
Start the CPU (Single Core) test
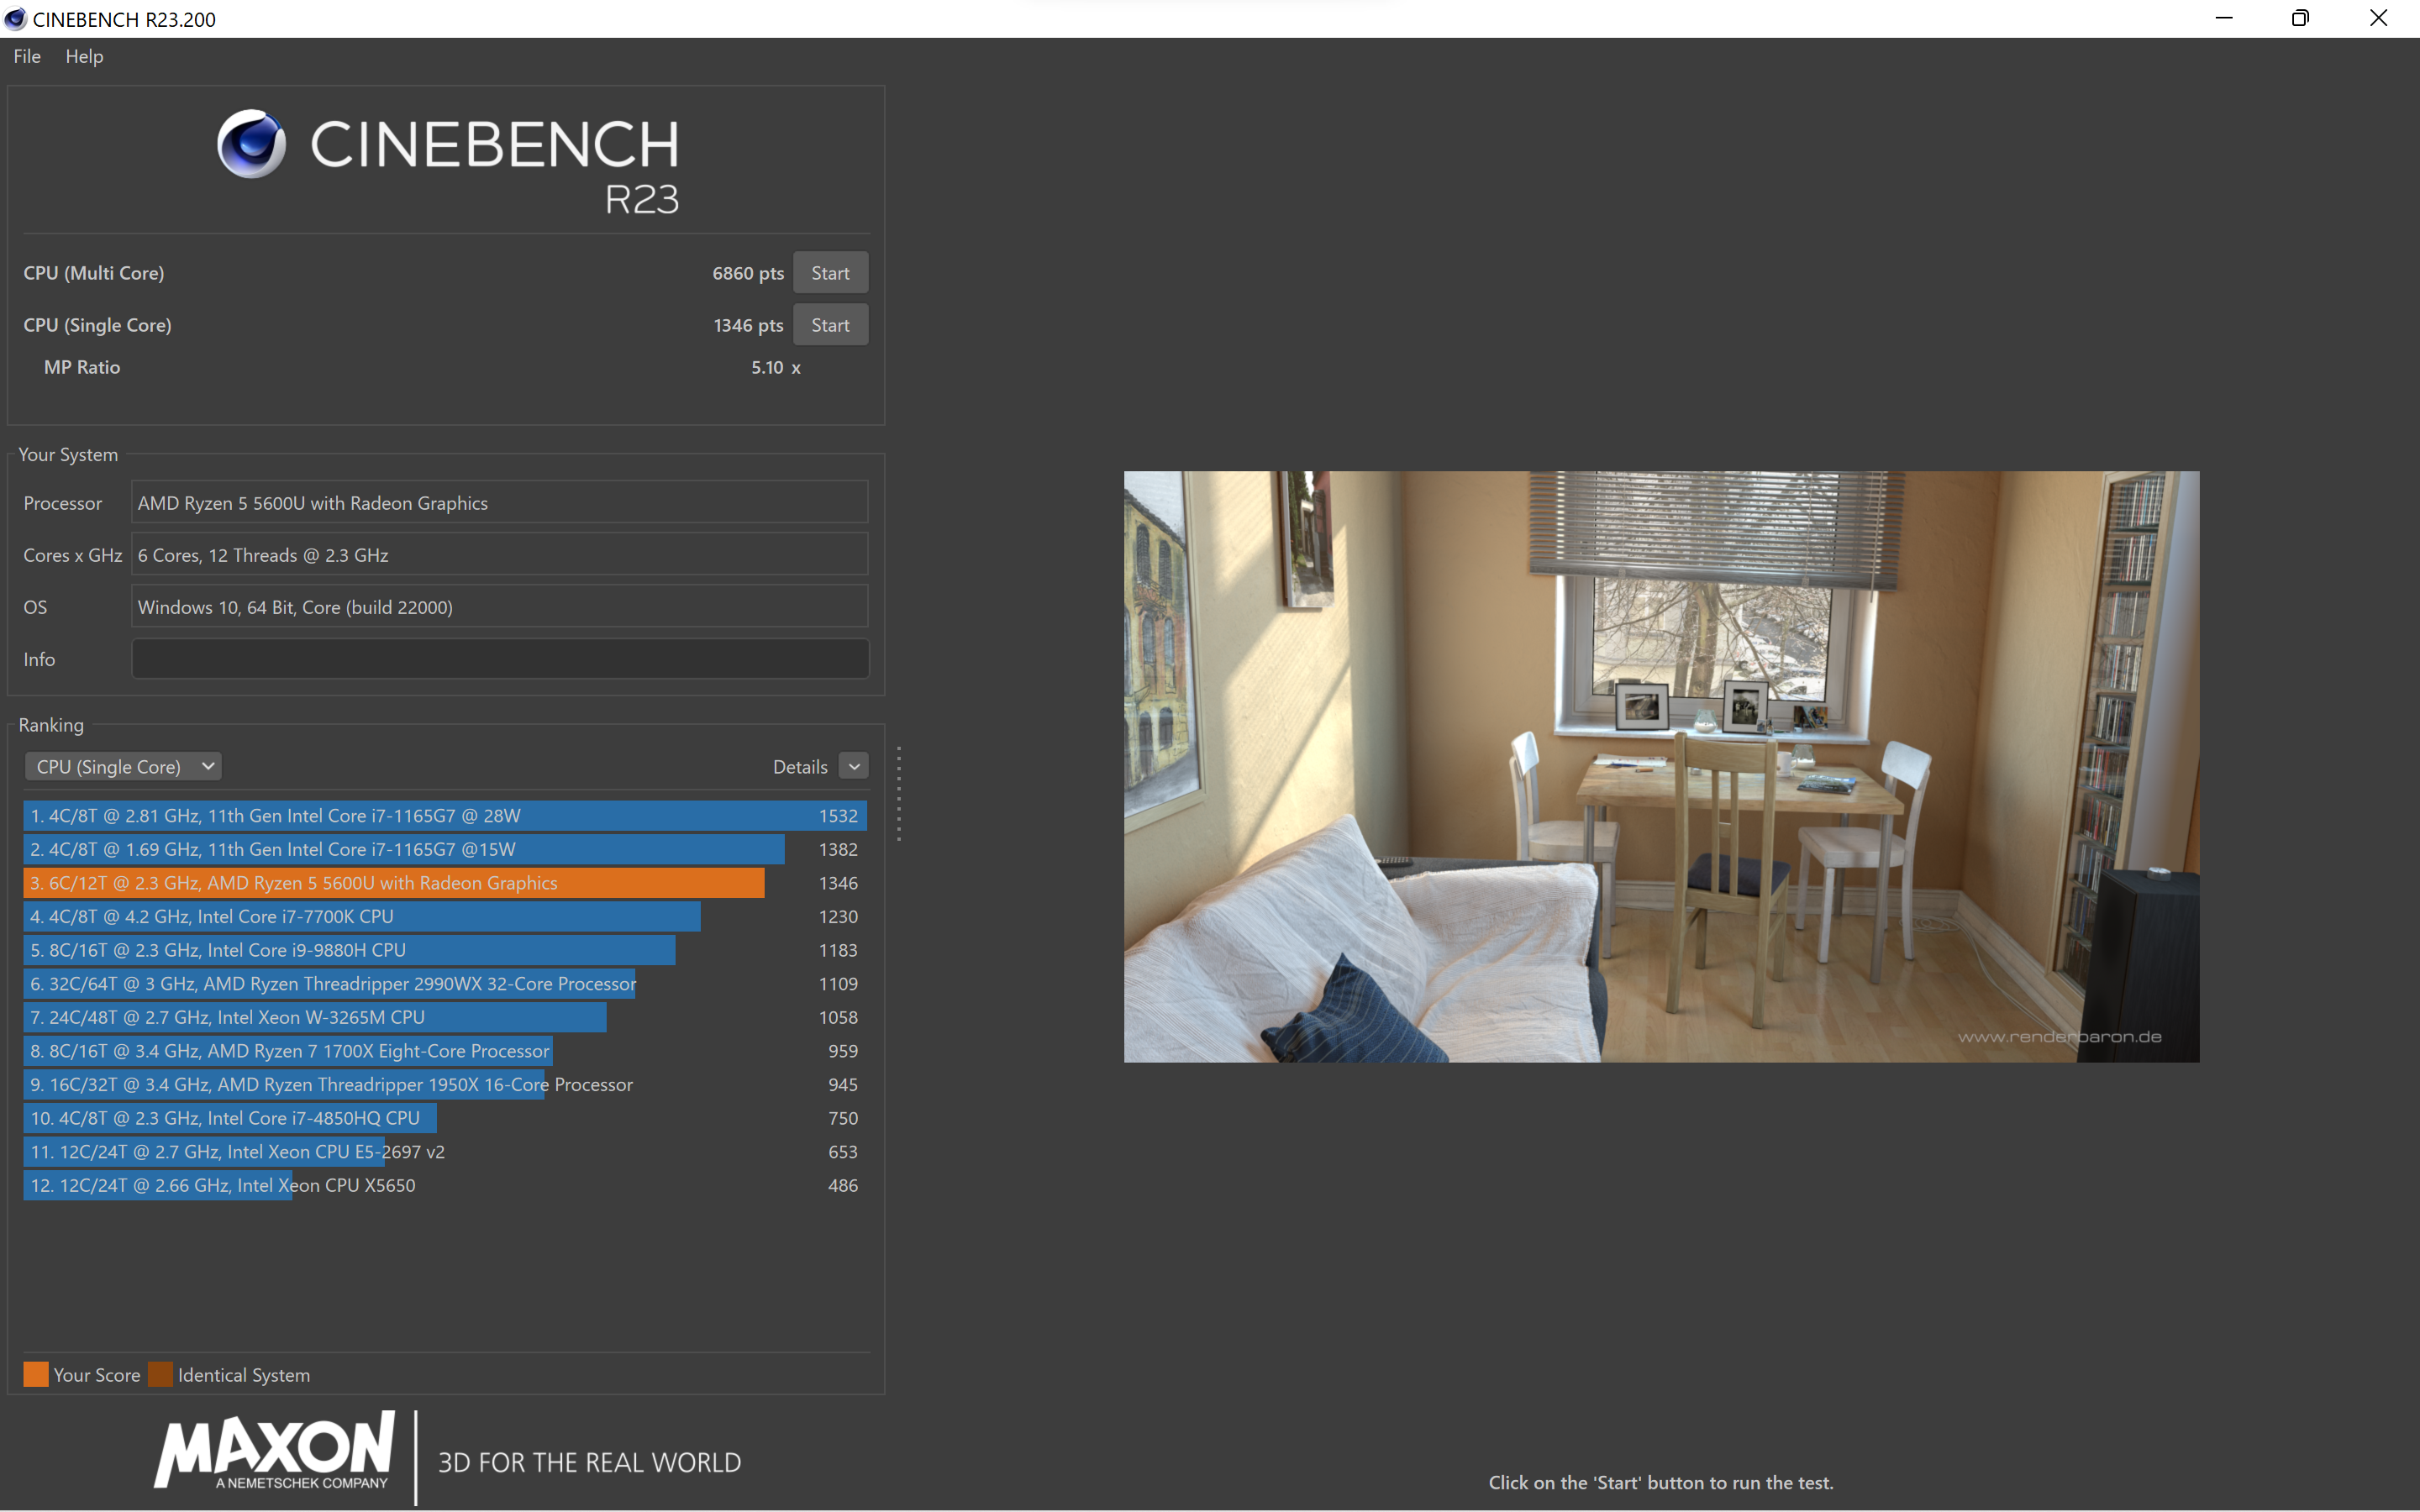coord(830,325)
